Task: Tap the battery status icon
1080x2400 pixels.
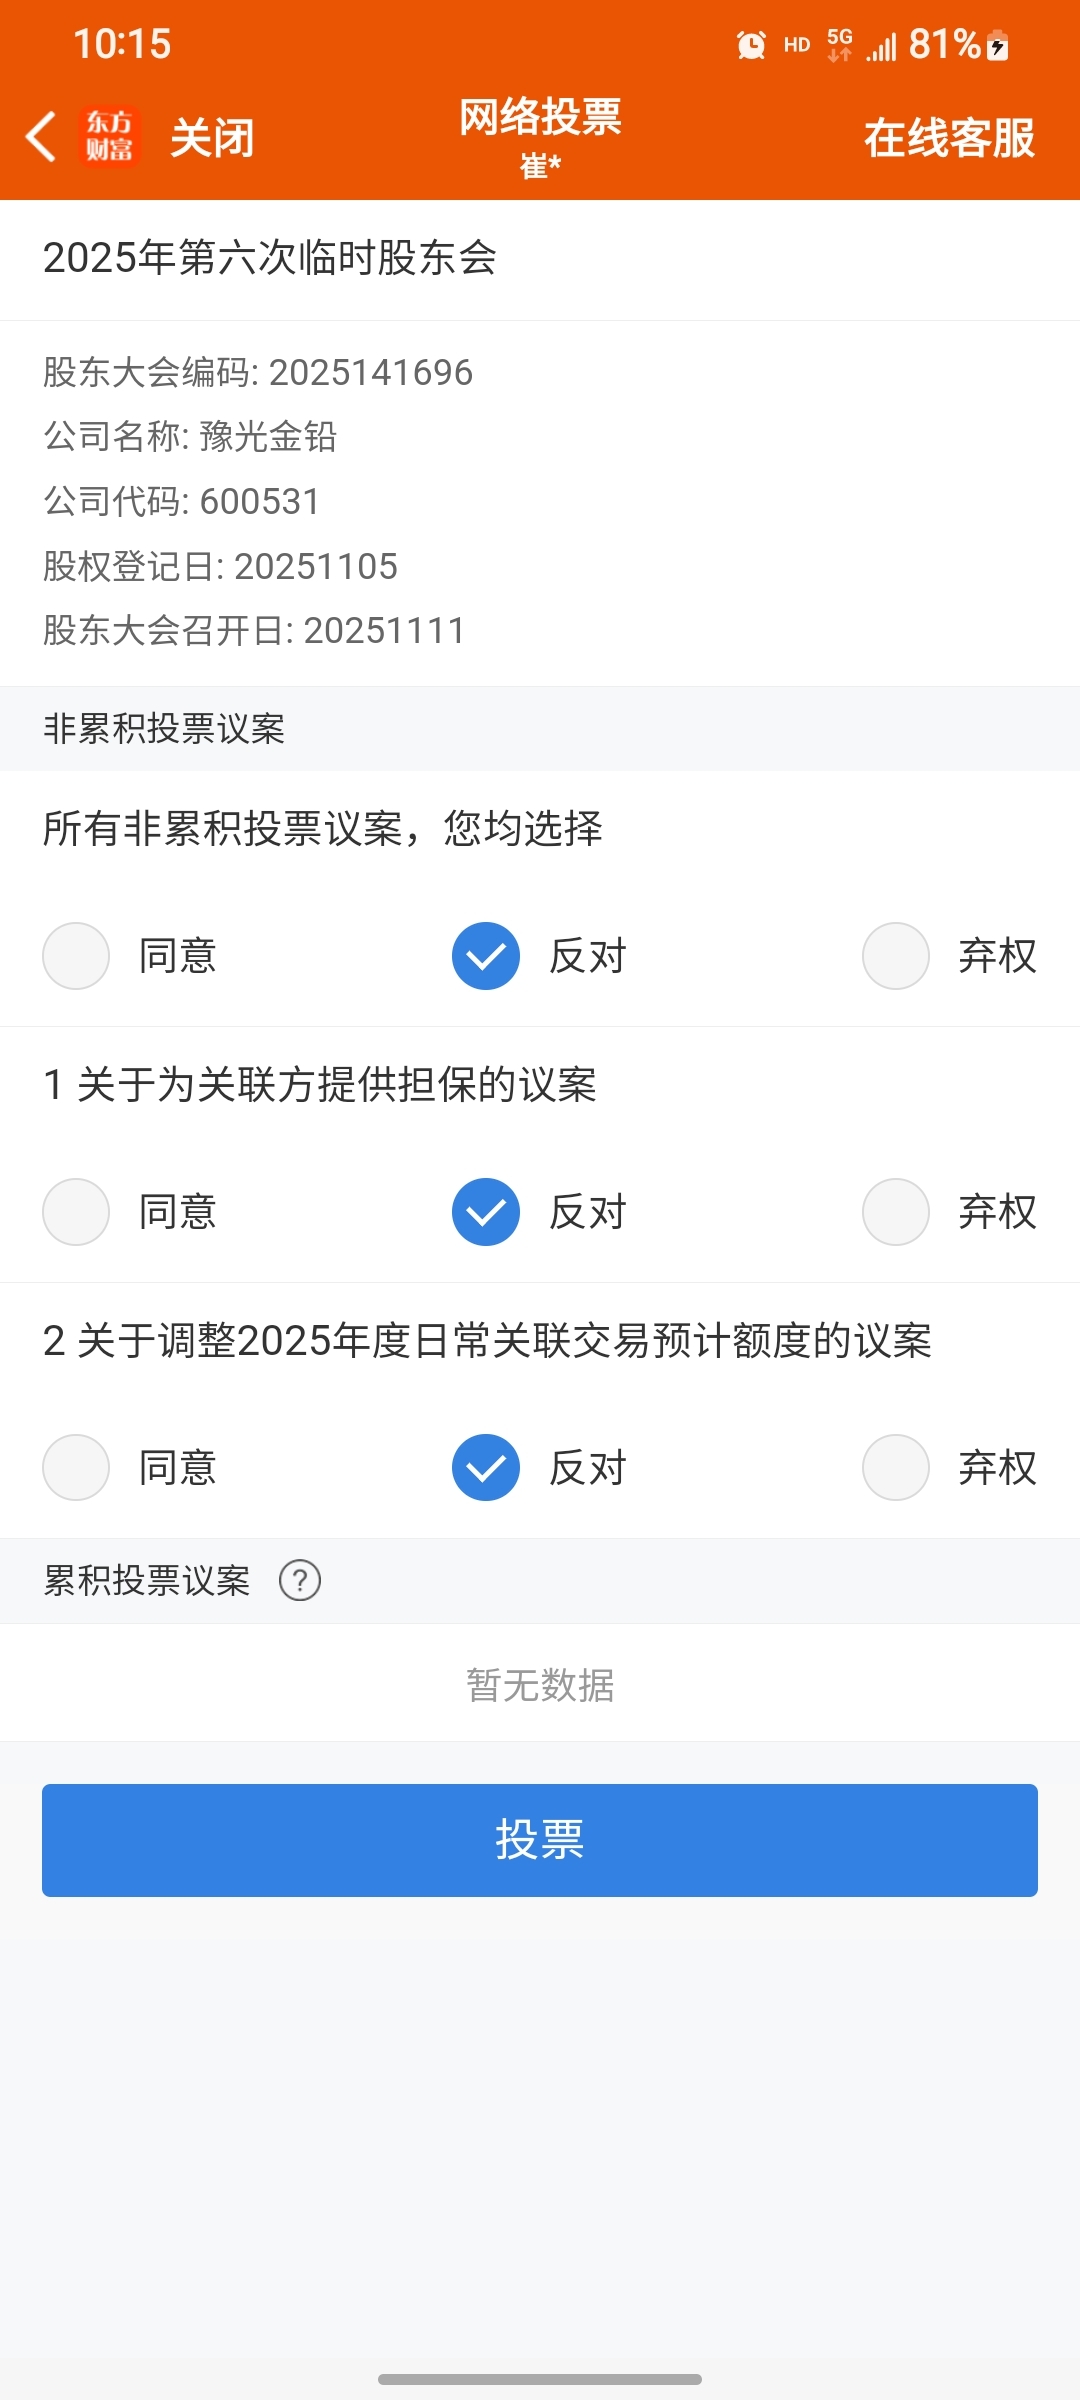Action: pyautogui.click(x=997, y=45)
